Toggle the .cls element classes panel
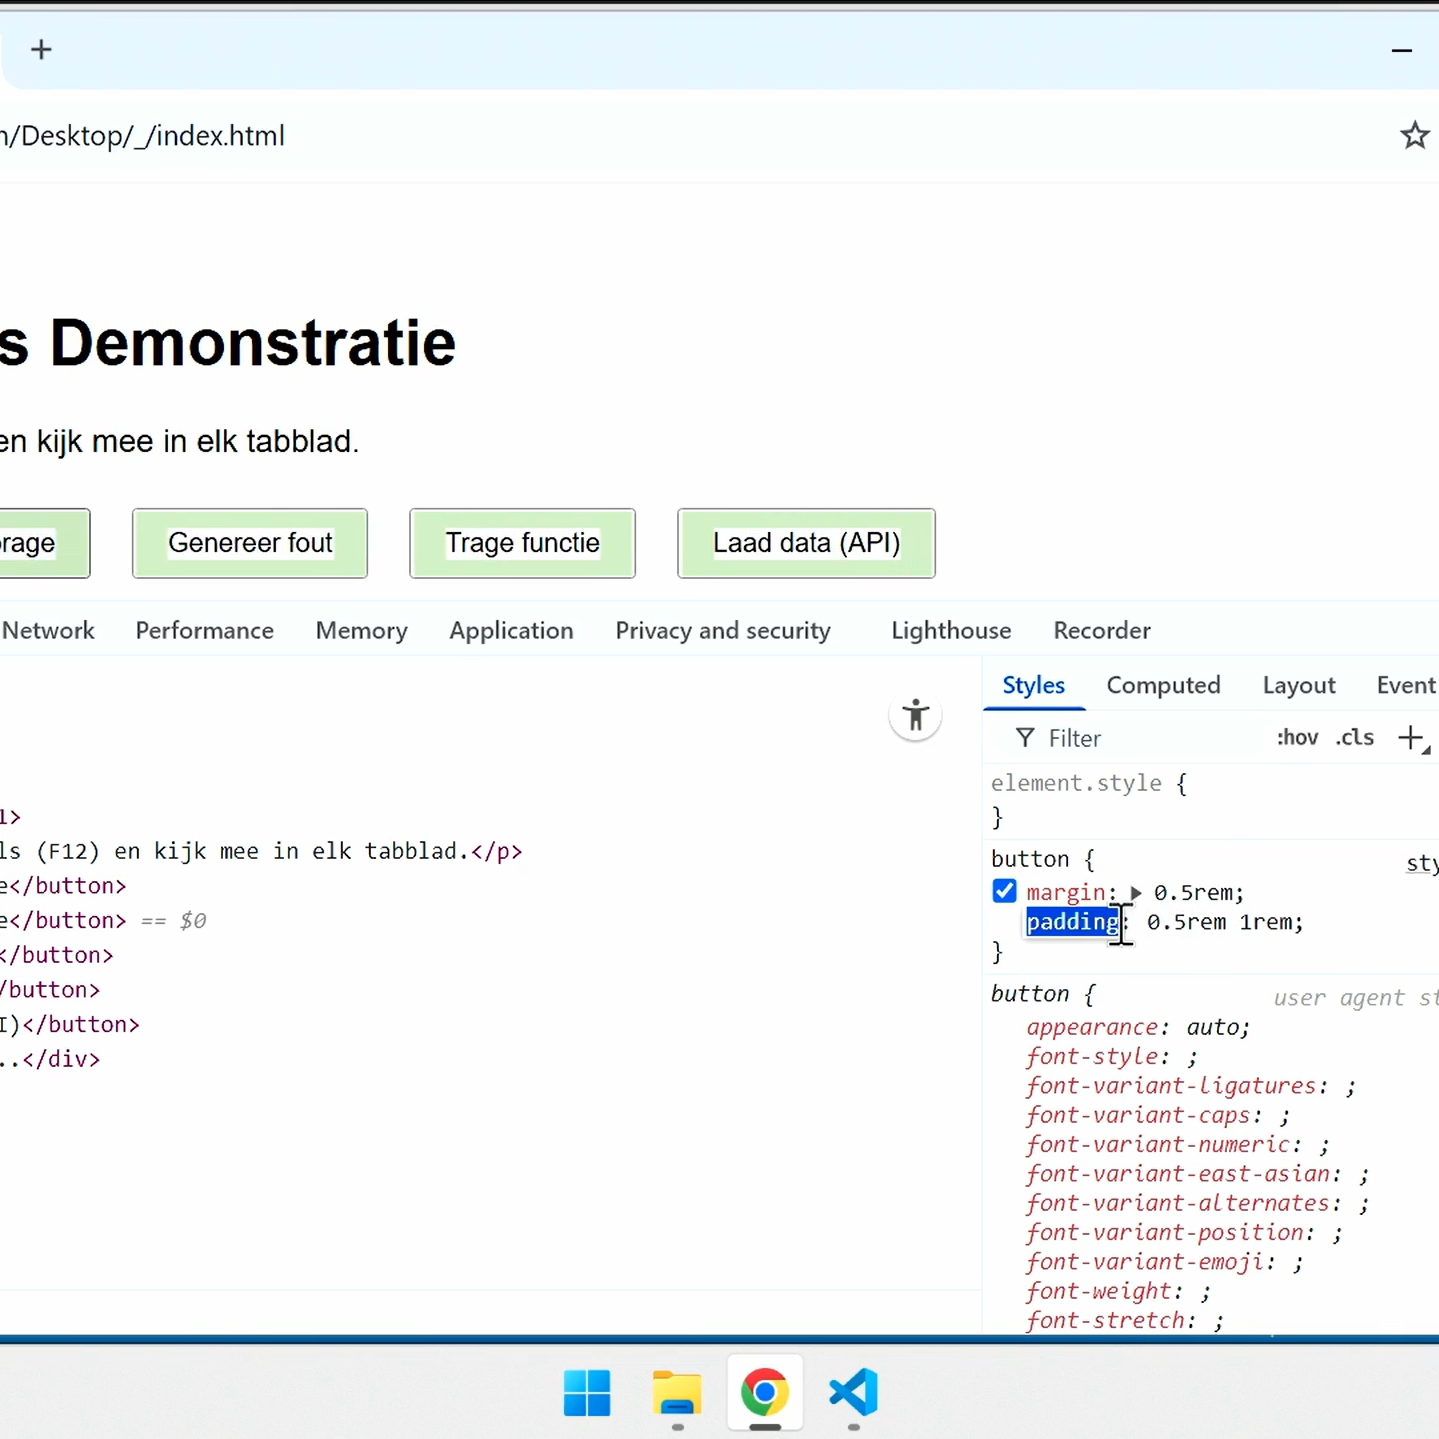 1355,738
